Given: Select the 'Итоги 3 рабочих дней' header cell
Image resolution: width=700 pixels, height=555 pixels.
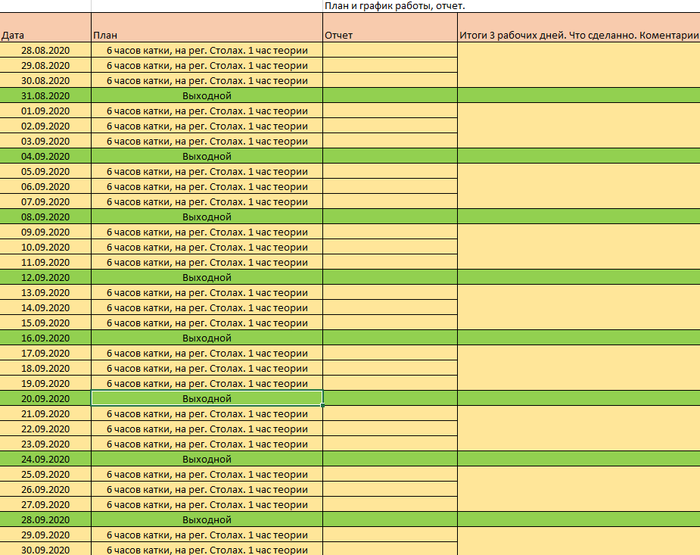Looking at the screenshot, I should 579,28.
